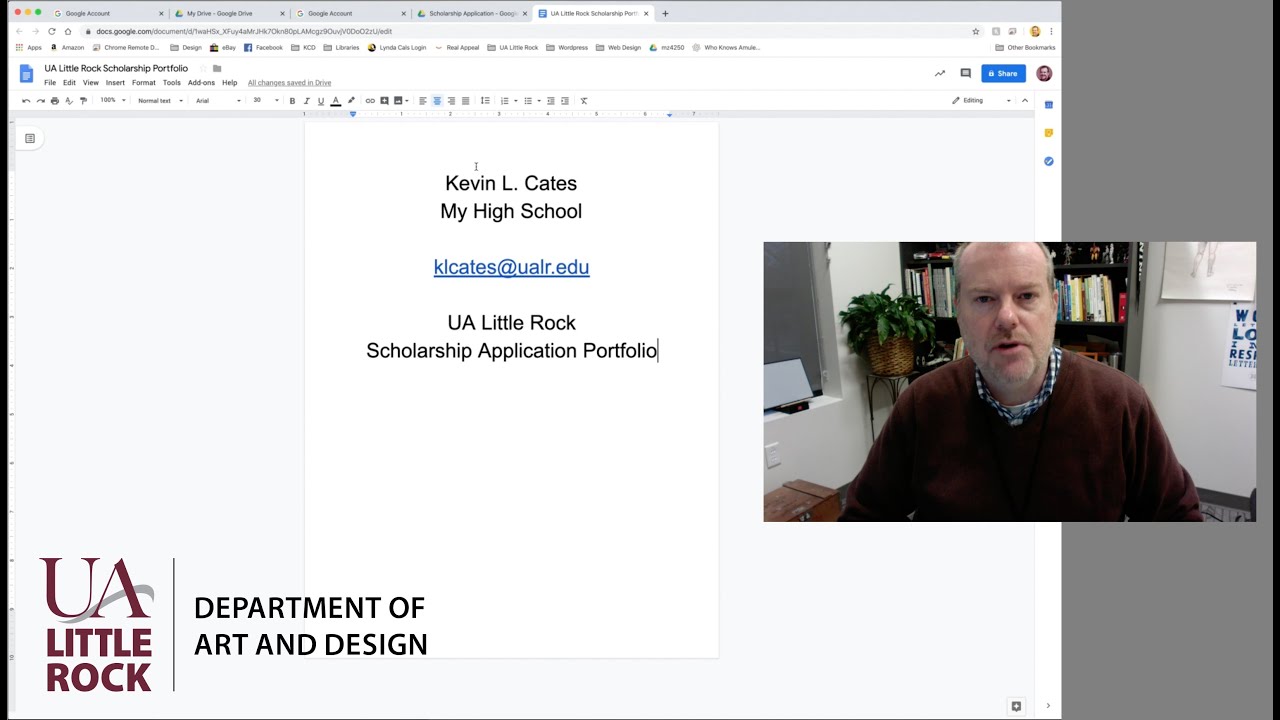The image size is (1280, 720).
Task: Open the Arial font dropdown
Action: (x=218, y=101)
